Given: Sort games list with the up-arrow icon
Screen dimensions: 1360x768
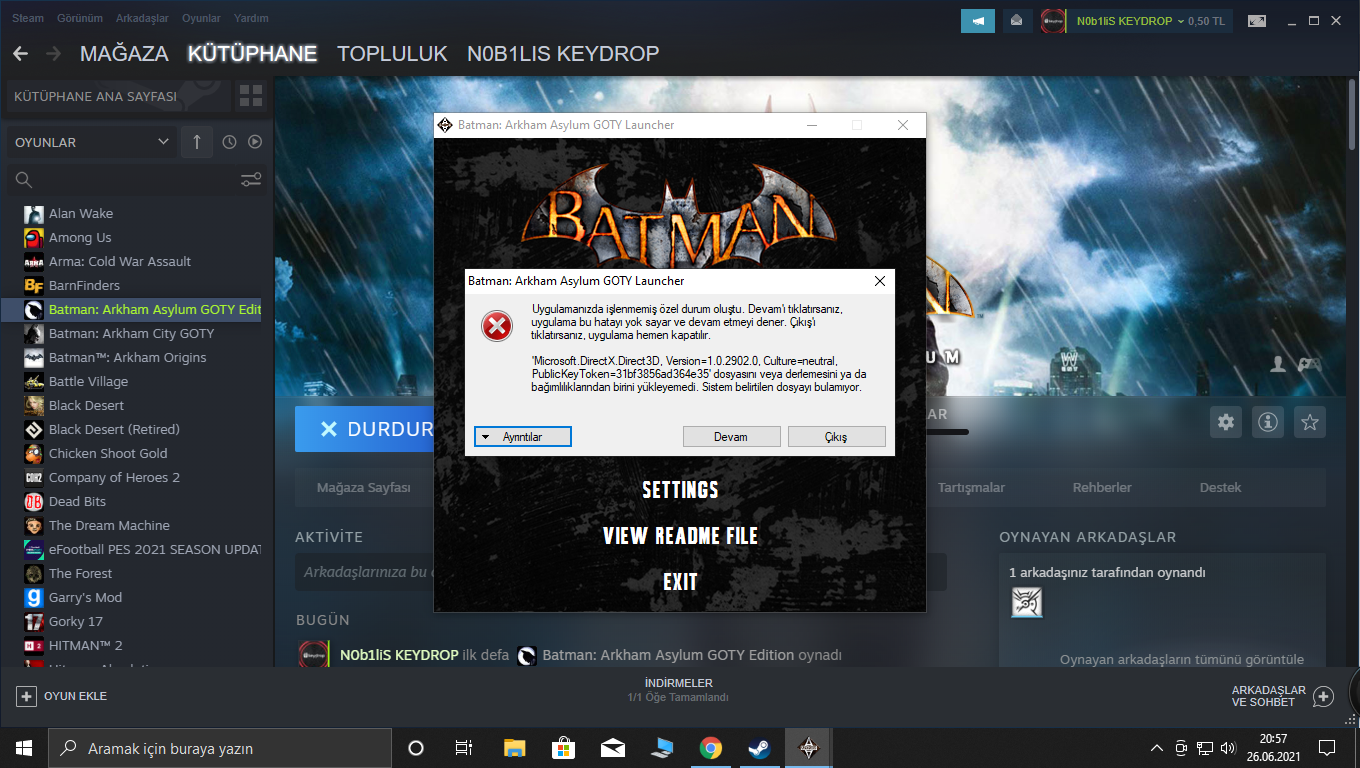Looking at the screenshot, I should coord(196,142).
